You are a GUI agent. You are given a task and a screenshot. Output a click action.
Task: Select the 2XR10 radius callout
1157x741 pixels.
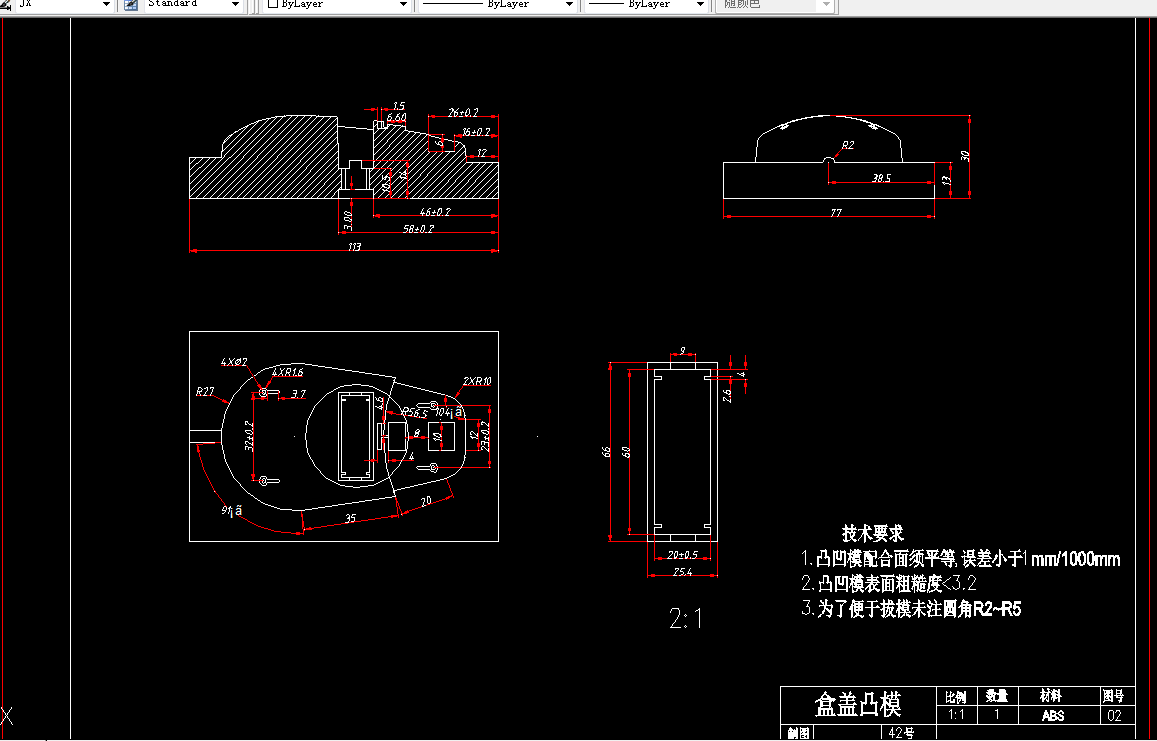pos(477,382)
